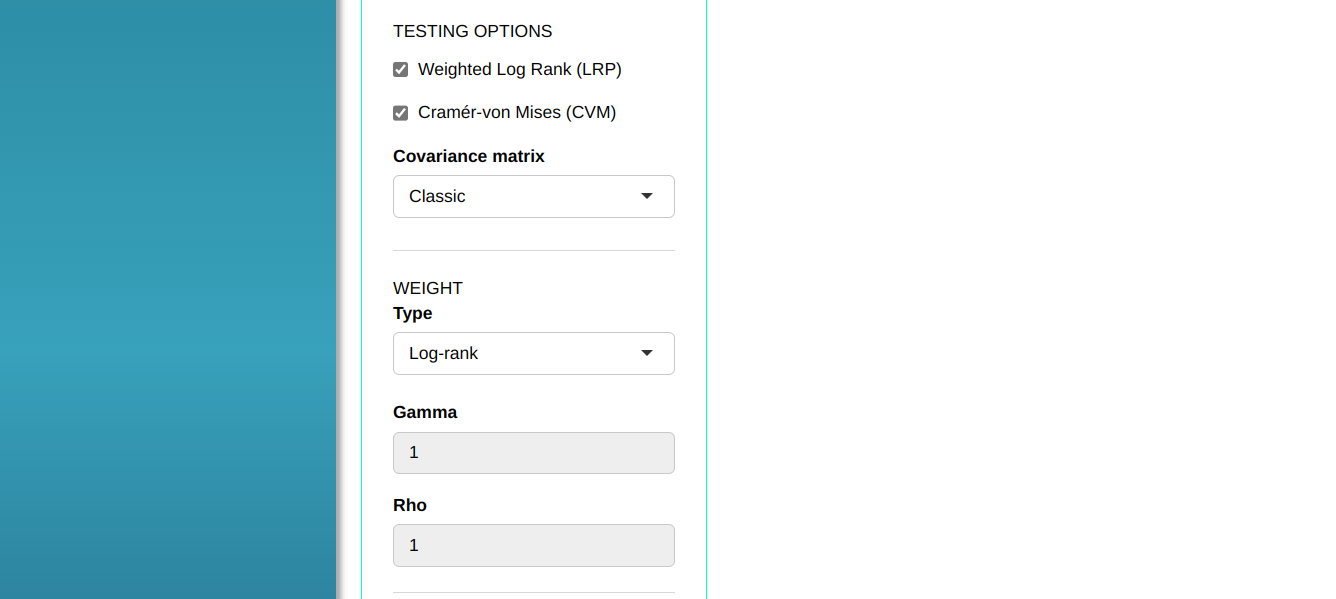Click the Covariance matrix label

(469, 156)
